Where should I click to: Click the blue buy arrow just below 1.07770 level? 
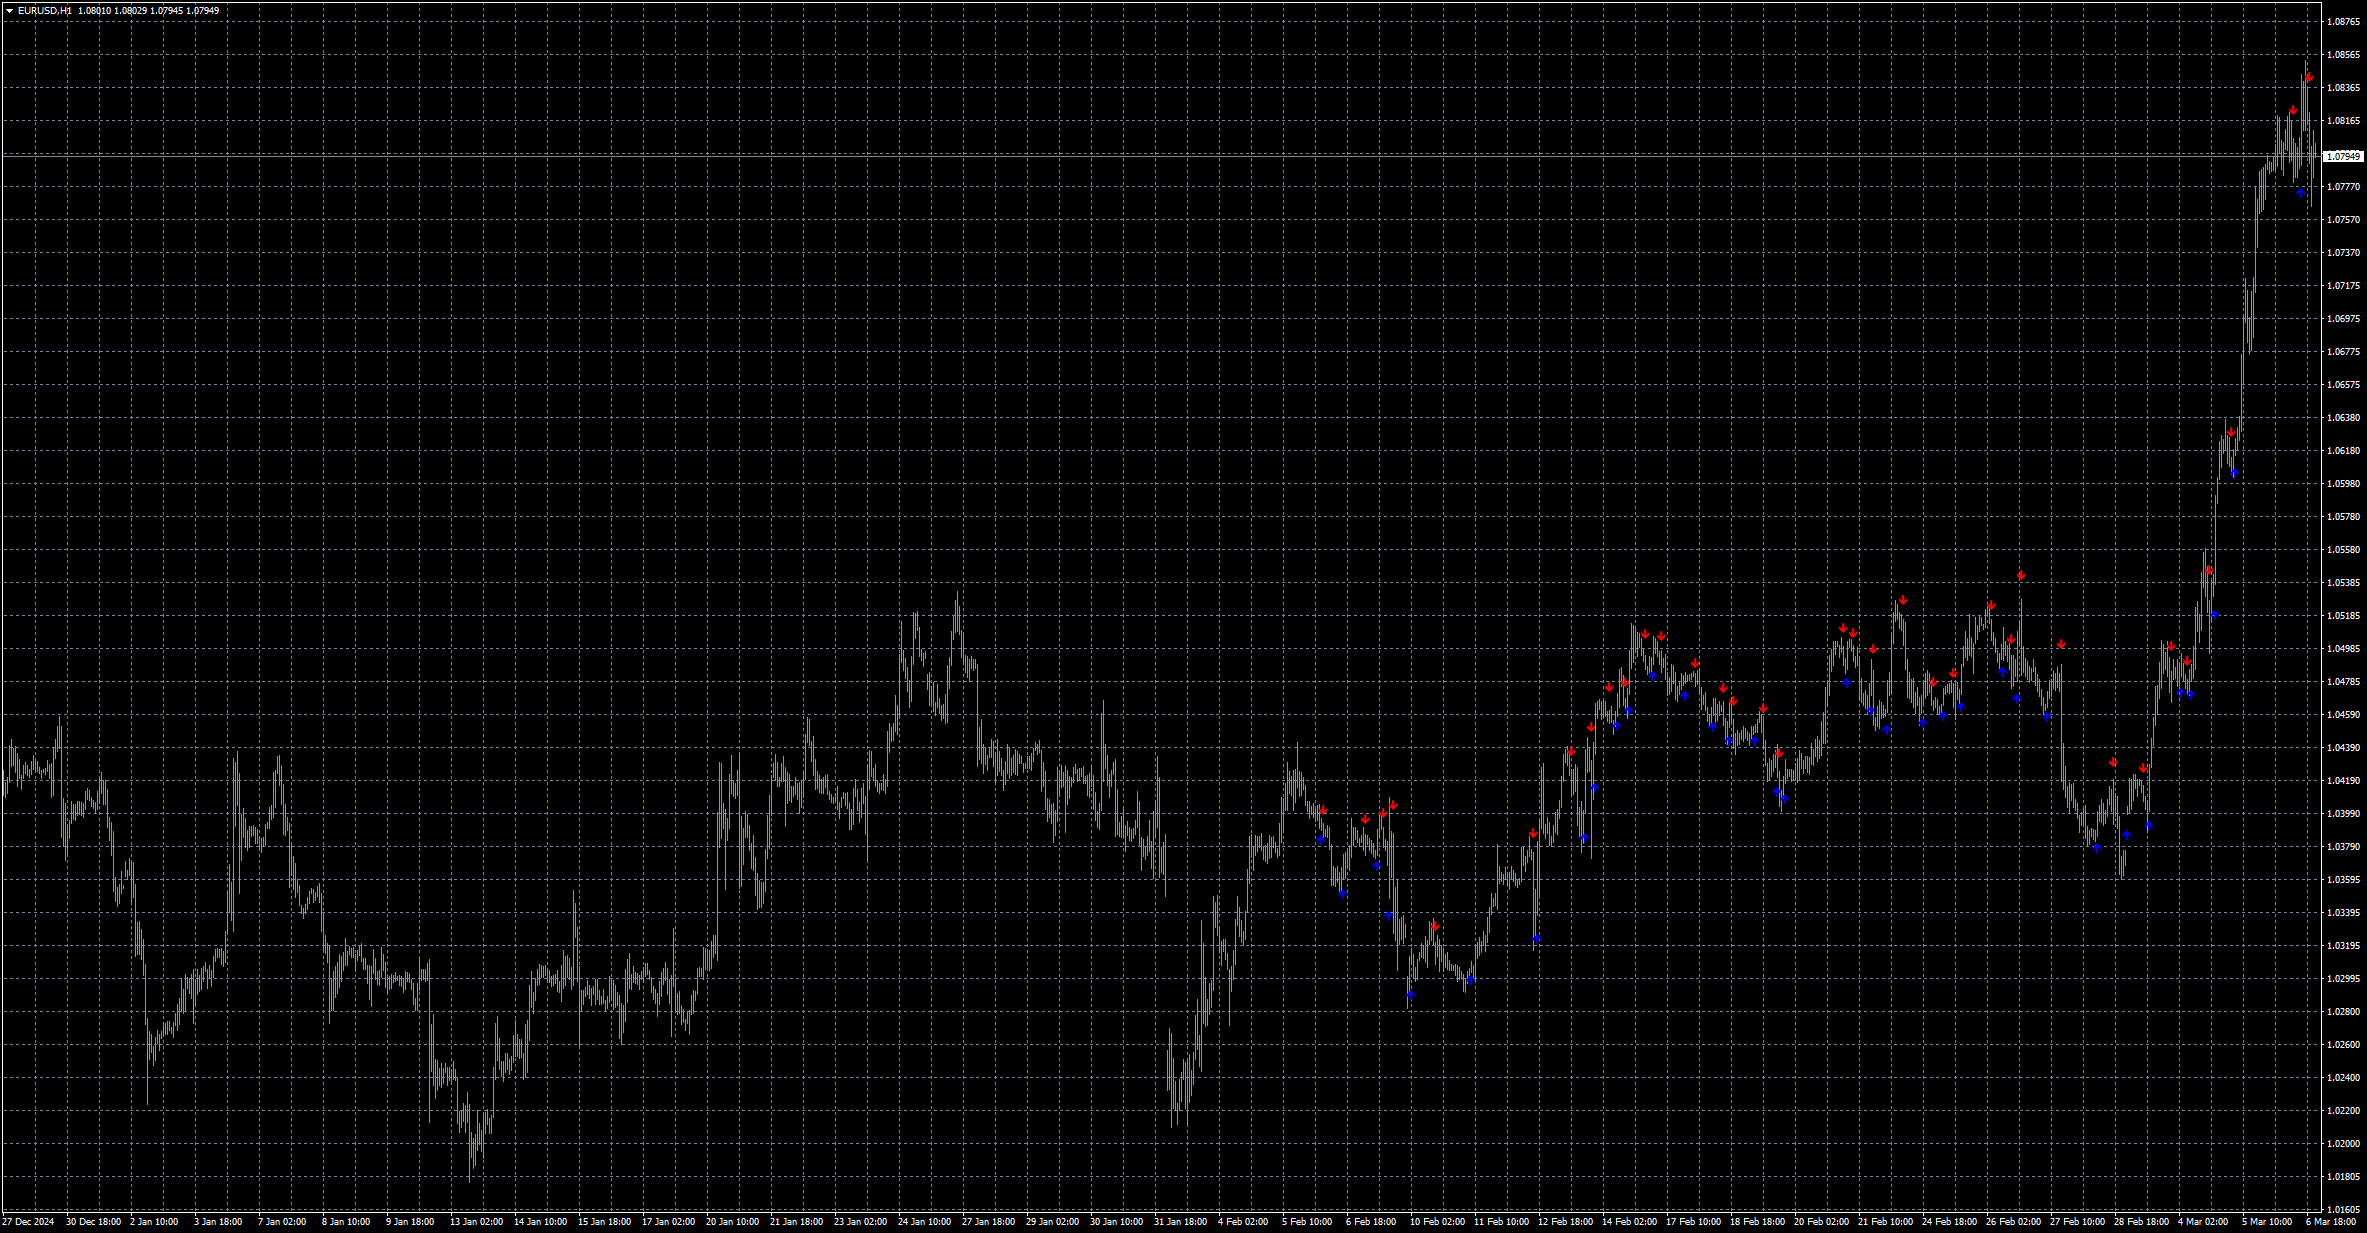2301,192
